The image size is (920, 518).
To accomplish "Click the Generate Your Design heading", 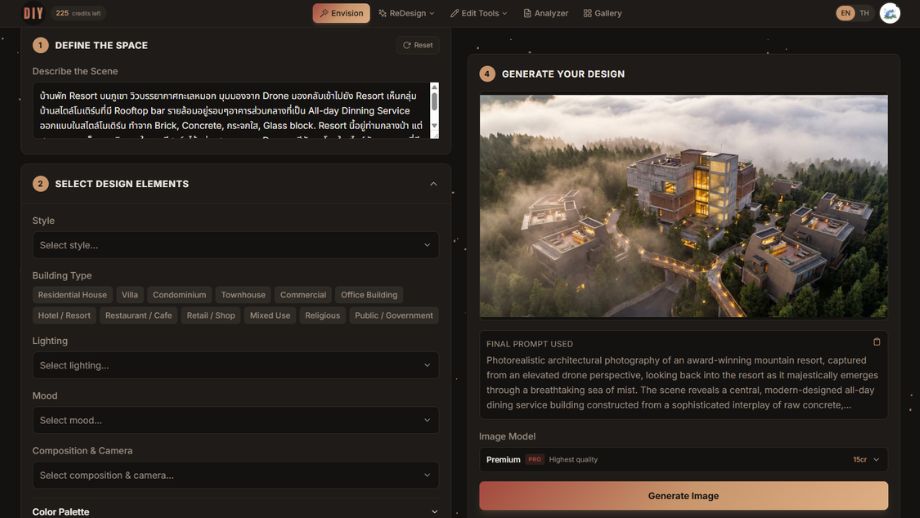I will click(x=563, y=74).
